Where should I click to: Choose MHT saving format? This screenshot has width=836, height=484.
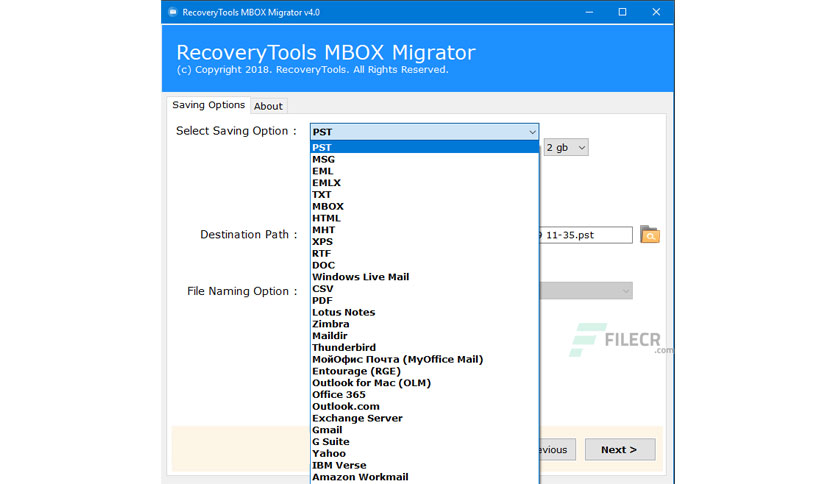(424, 230)
